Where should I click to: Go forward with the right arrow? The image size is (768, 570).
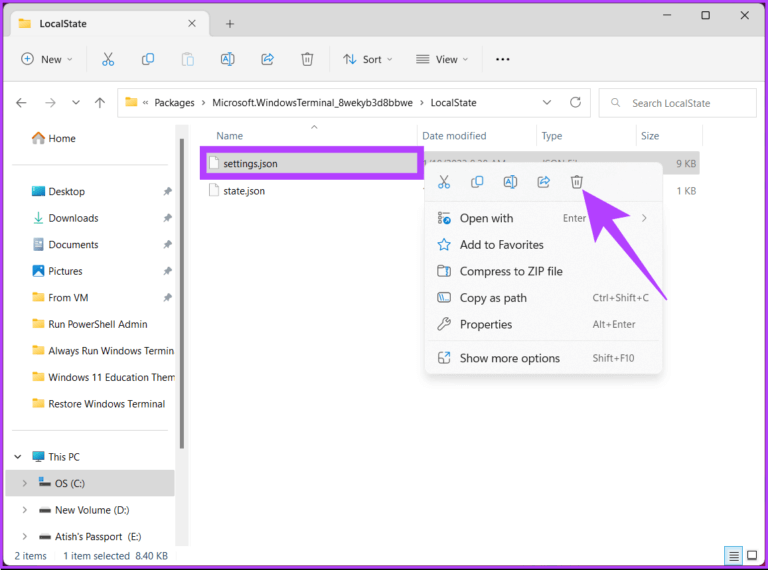coord(50,103)
